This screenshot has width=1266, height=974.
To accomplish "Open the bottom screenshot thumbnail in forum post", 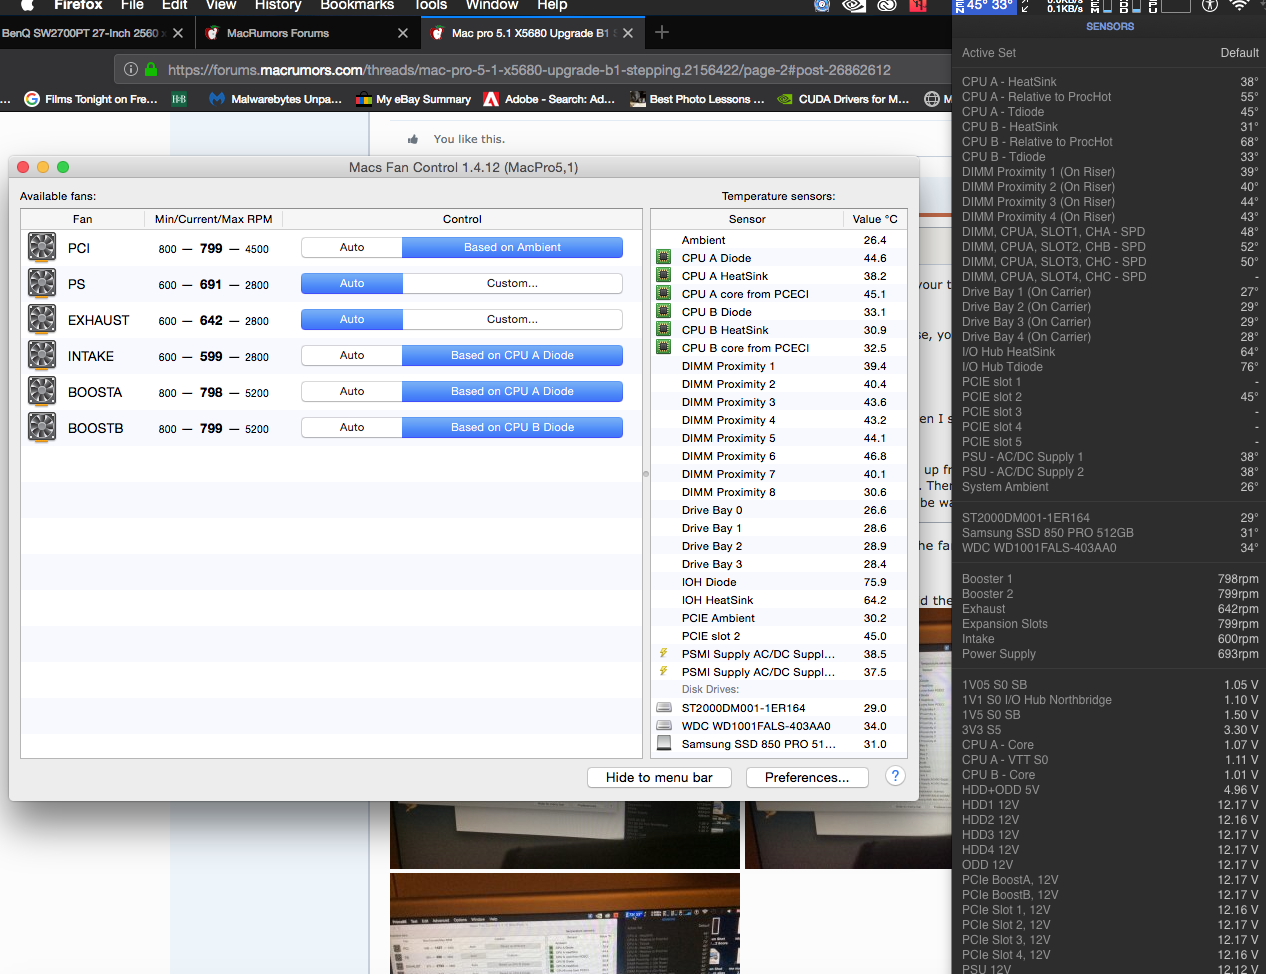I will pos(565,922).
